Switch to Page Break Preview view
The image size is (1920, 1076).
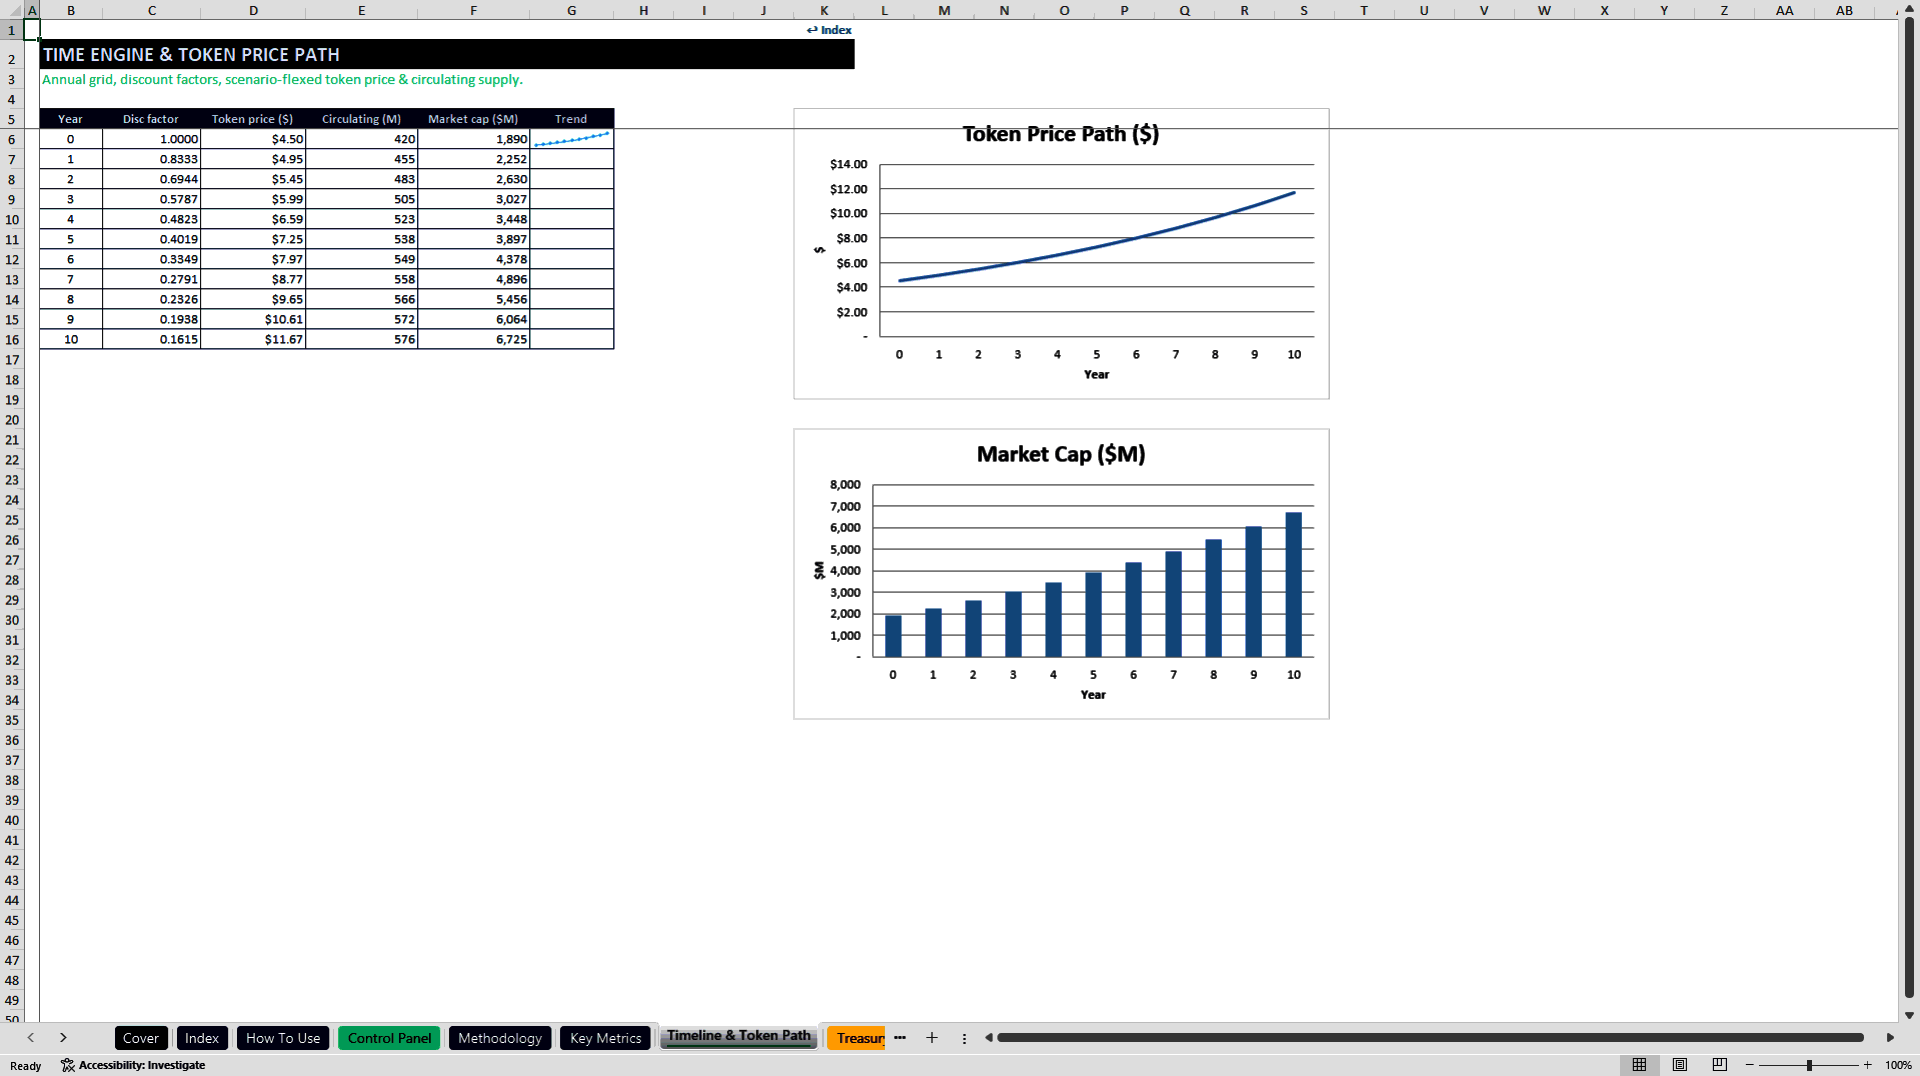(1720, 1065)
